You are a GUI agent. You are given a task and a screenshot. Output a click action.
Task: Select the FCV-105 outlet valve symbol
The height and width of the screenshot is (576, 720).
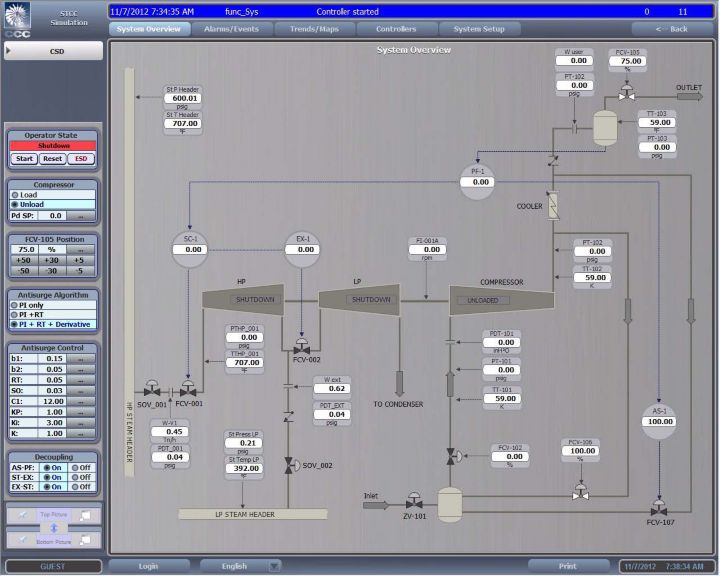tap(626, 92)
